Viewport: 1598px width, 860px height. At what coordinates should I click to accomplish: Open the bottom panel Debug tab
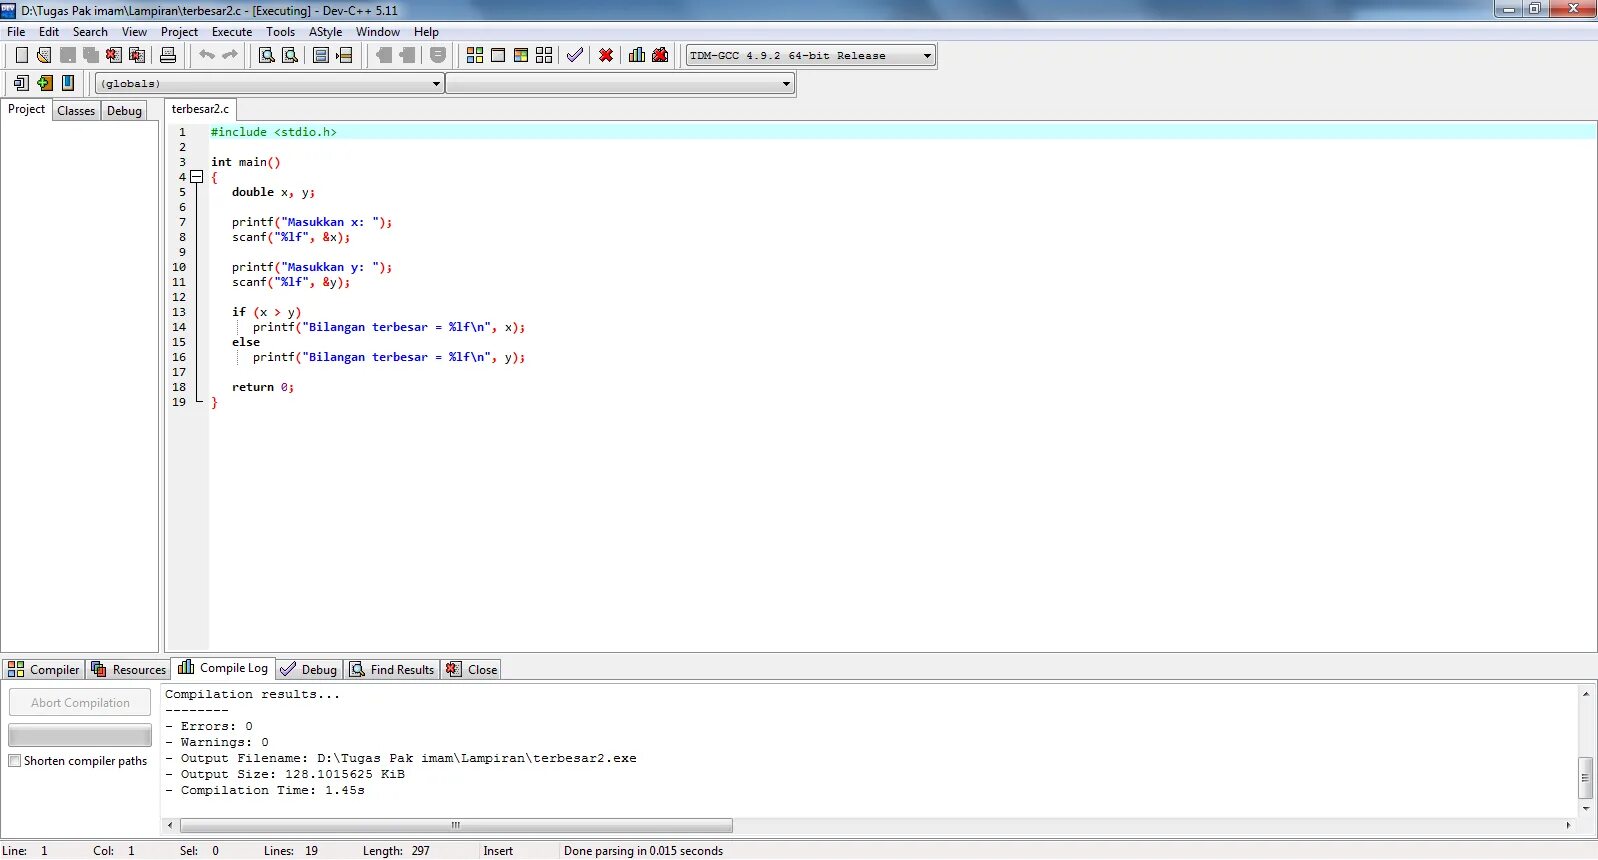pyautogui.click(x=309, y=670)
